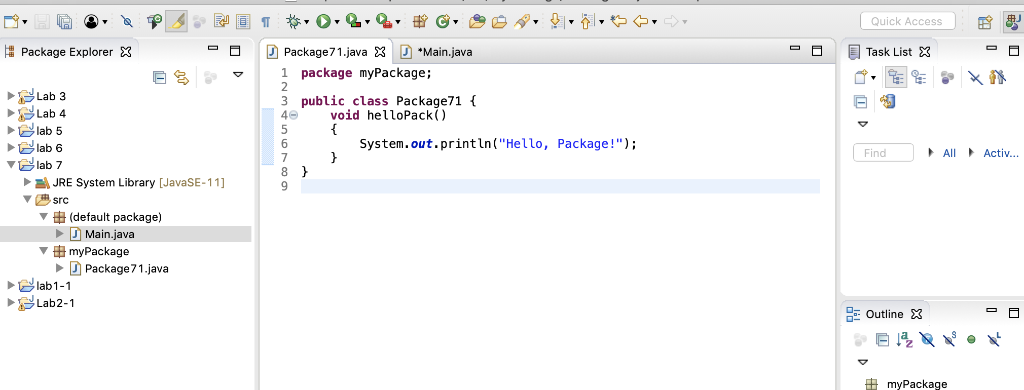
Task: Collapse the src folder
Action: 27,199
